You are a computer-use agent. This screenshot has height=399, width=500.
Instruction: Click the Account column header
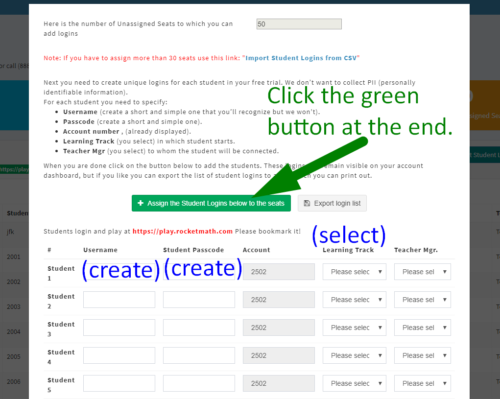pyautogui.click(x=256, y=250)
